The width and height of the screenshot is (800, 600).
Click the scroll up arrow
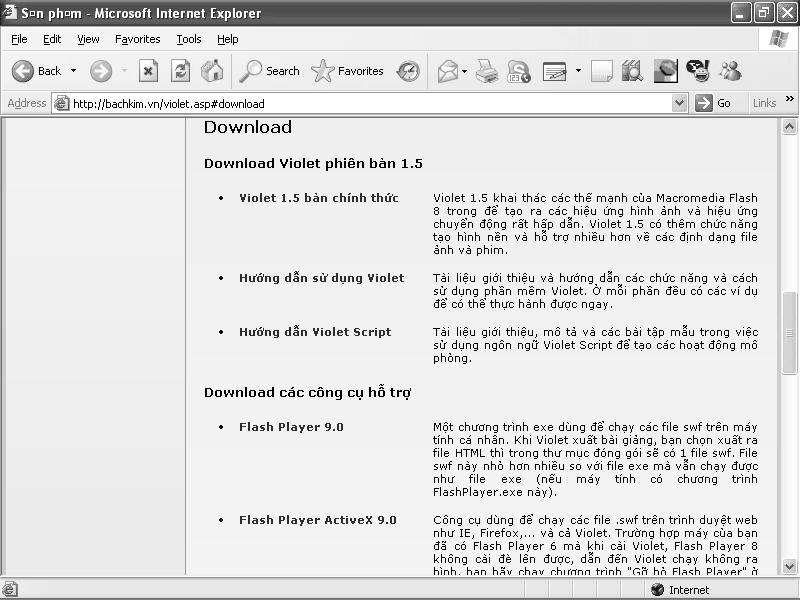tap(789, 127)
